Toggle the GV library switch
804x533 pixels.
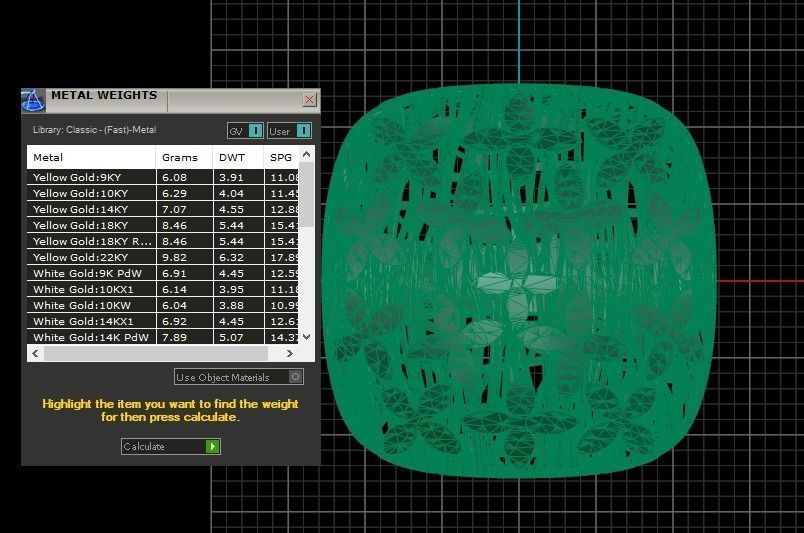point(245,131)
